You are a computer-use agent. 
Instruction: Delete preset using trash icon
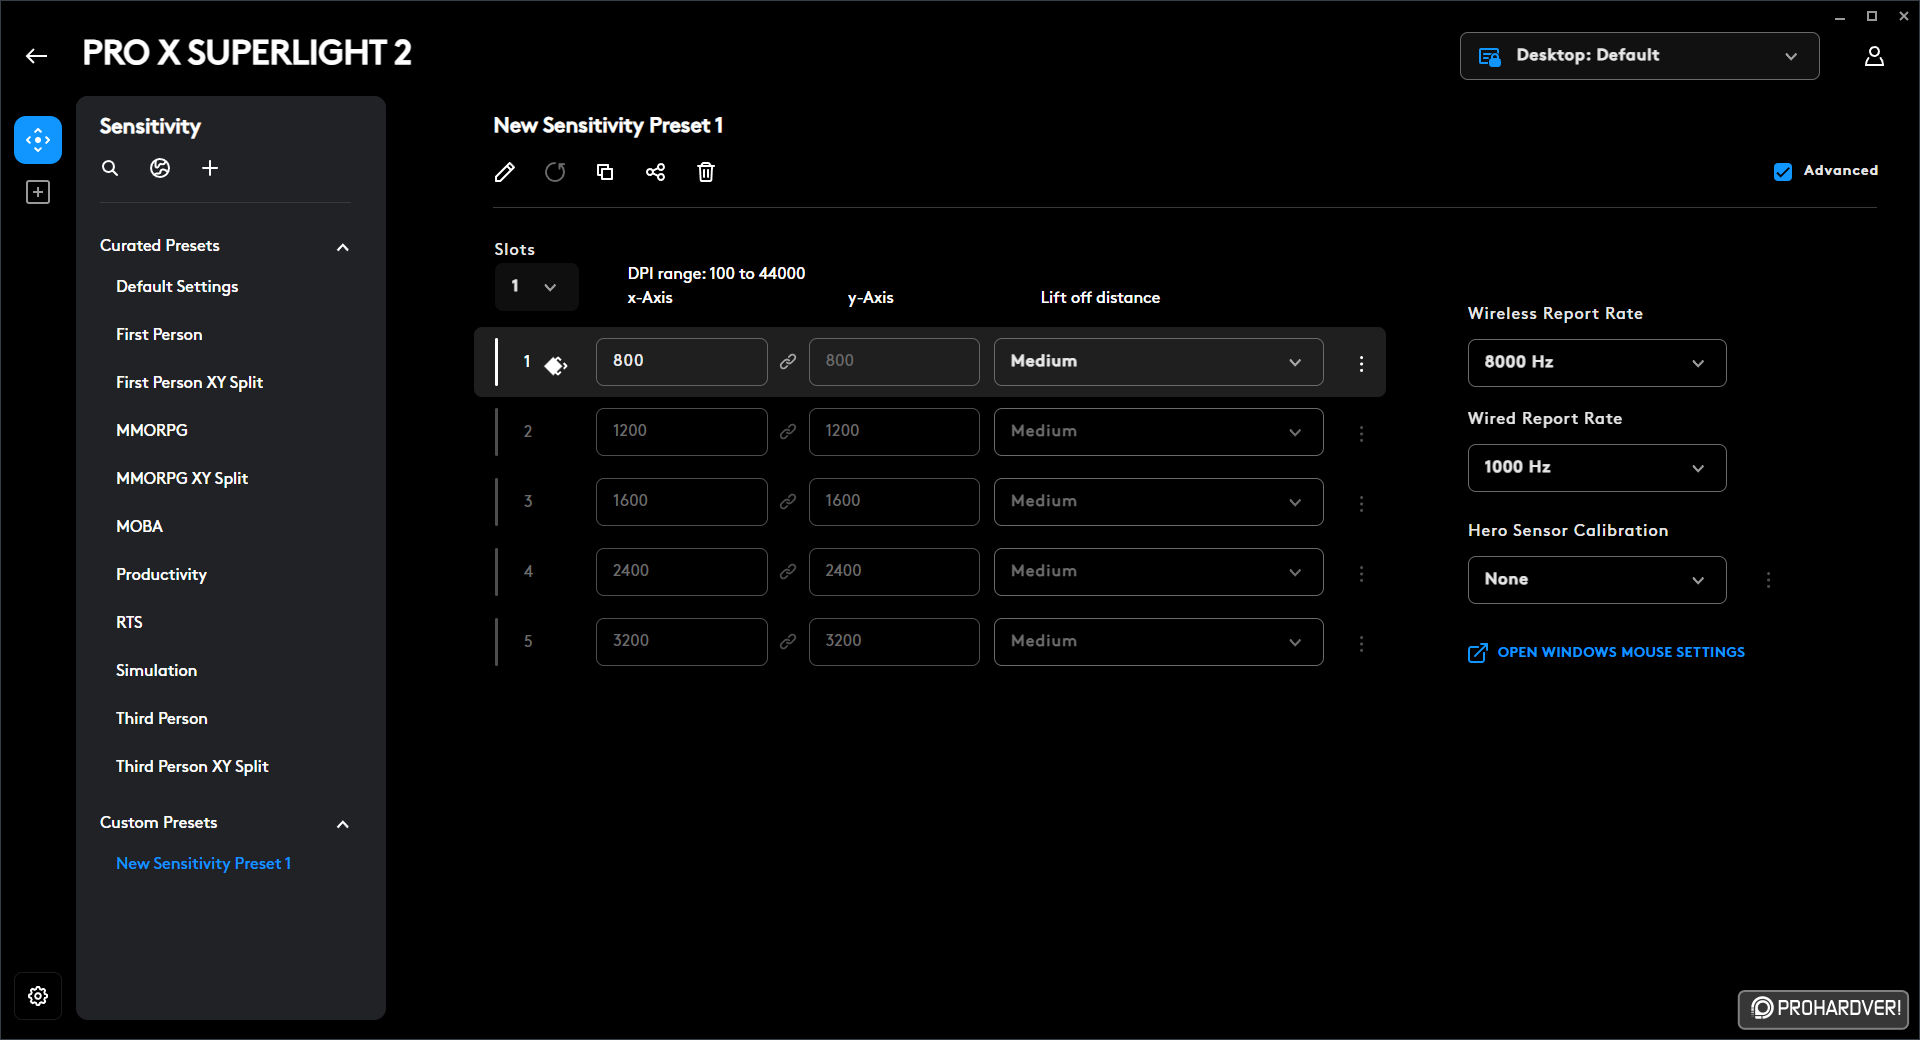[706, 172]
